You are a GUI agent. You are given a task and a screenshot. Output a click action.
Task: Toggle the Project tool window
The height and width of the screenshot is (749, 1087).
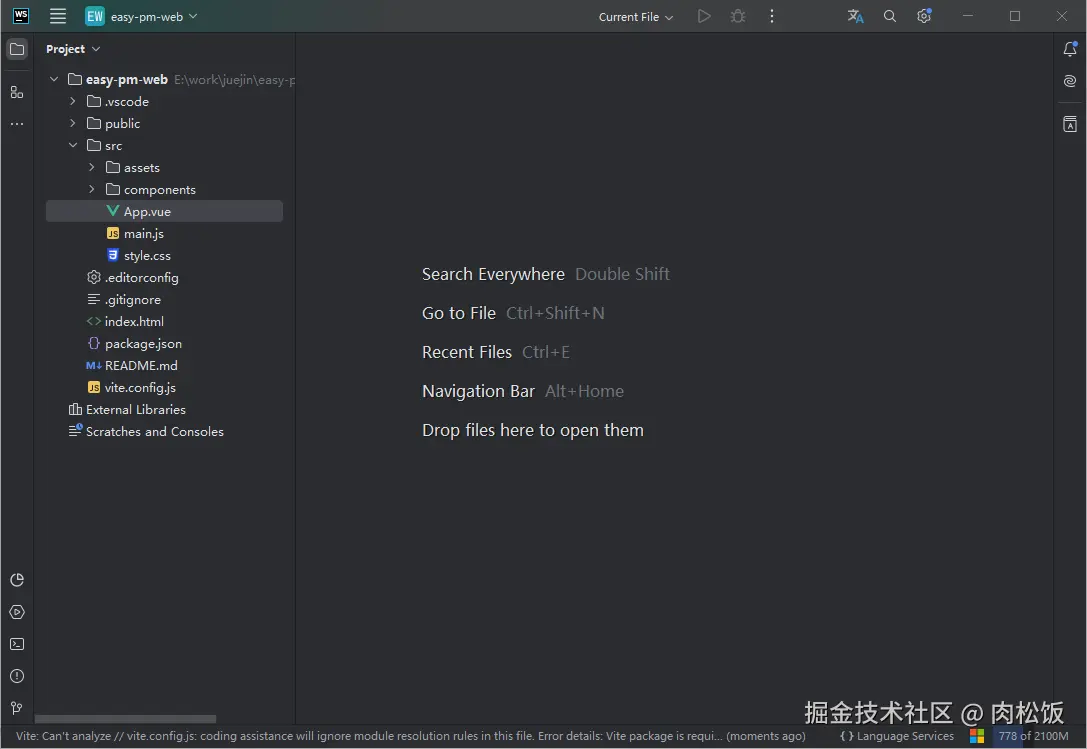[17, 49]
